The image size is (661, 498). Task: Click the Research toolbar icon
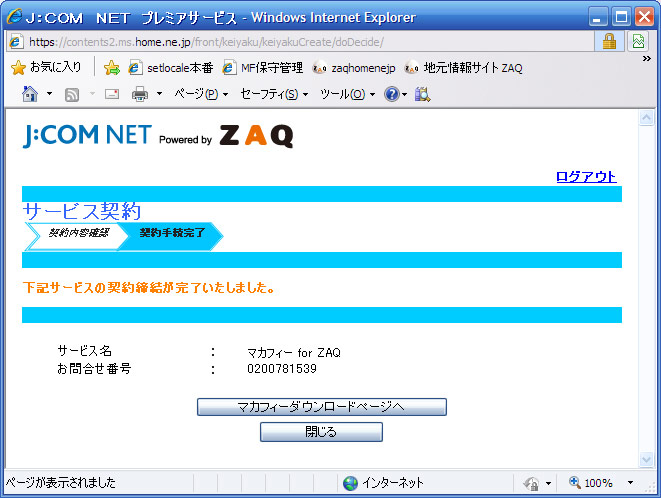[x=422, y=94]
